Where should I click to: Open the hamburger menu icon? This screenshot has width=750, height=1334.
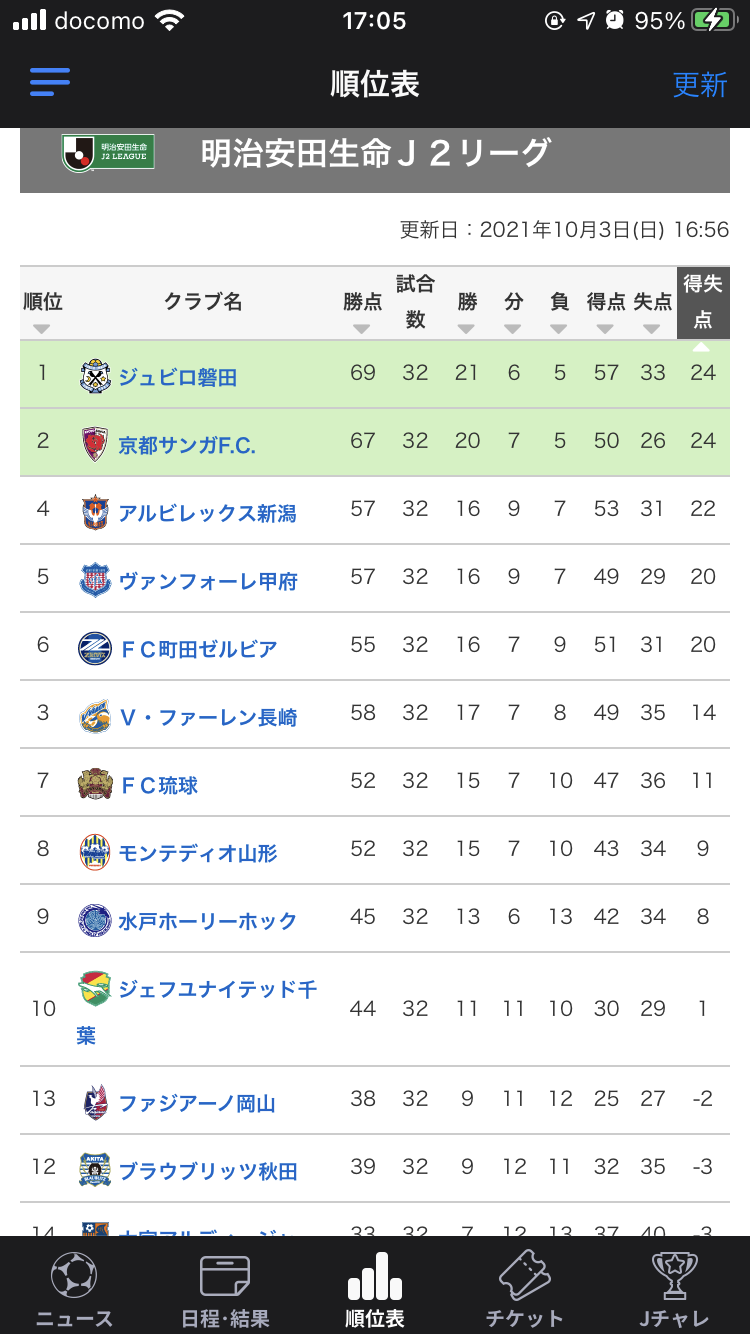click(50, 82)
